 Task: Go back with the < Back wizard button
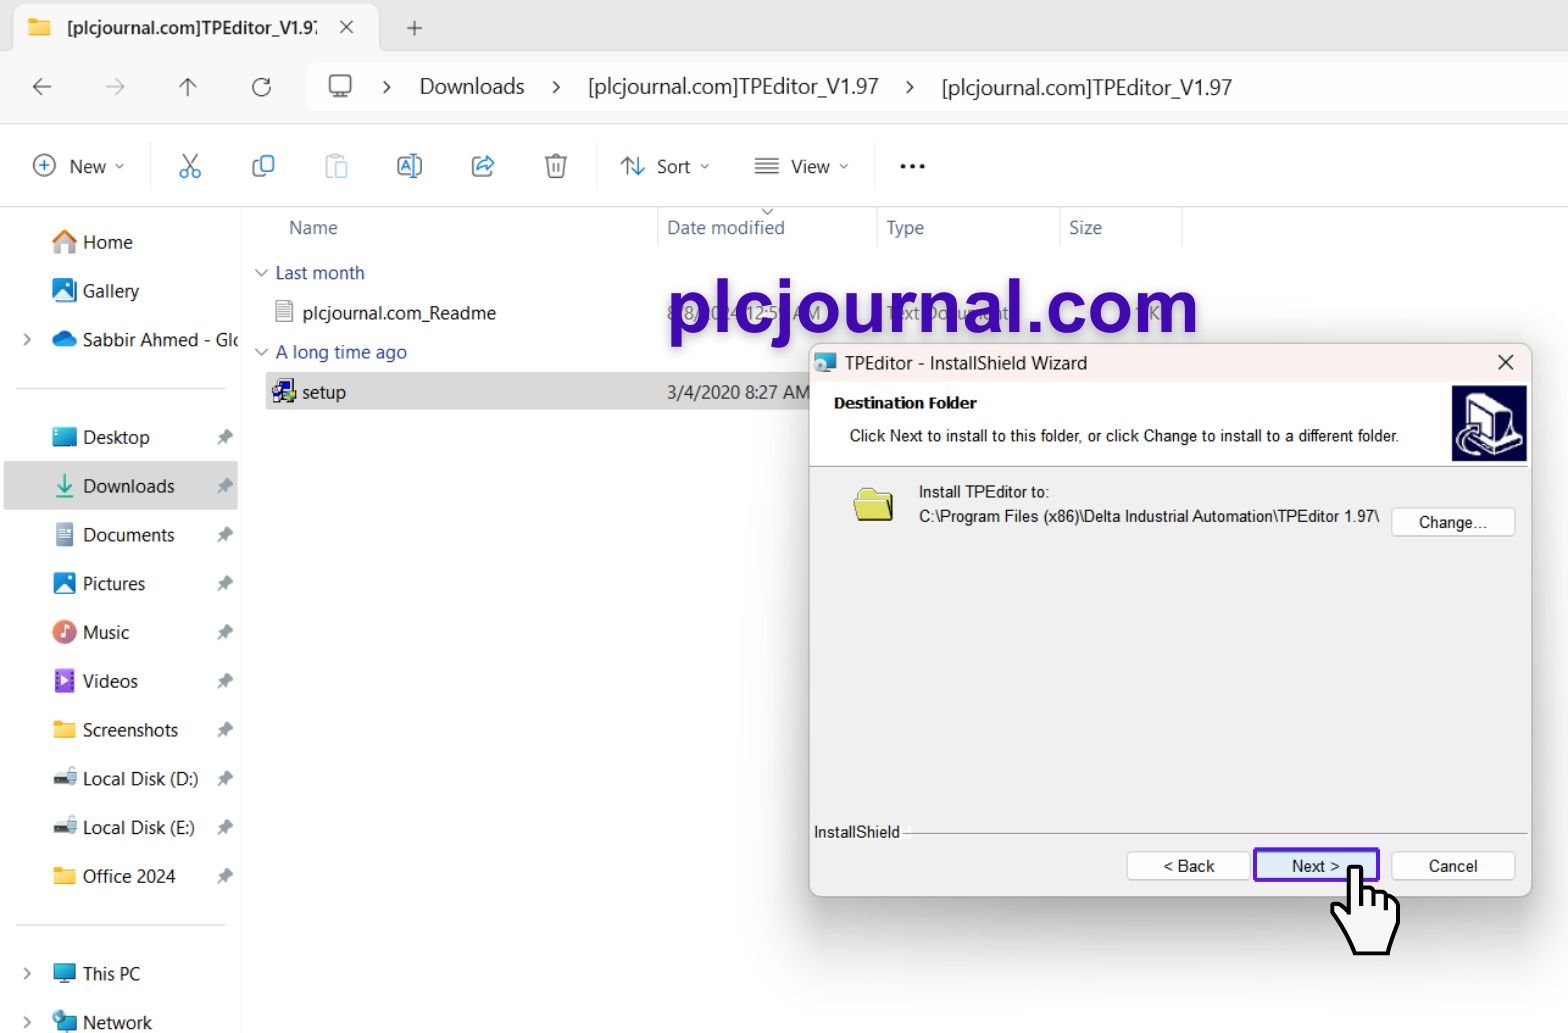click(x=1188, y=866)
